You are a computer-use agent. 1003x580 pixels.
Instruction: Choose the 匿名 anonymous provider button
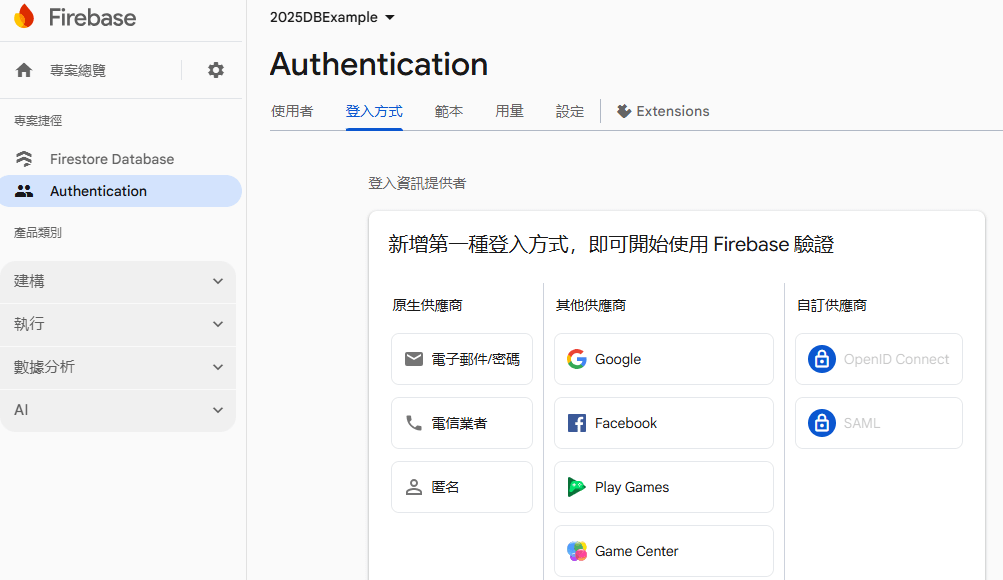point(462,487)
